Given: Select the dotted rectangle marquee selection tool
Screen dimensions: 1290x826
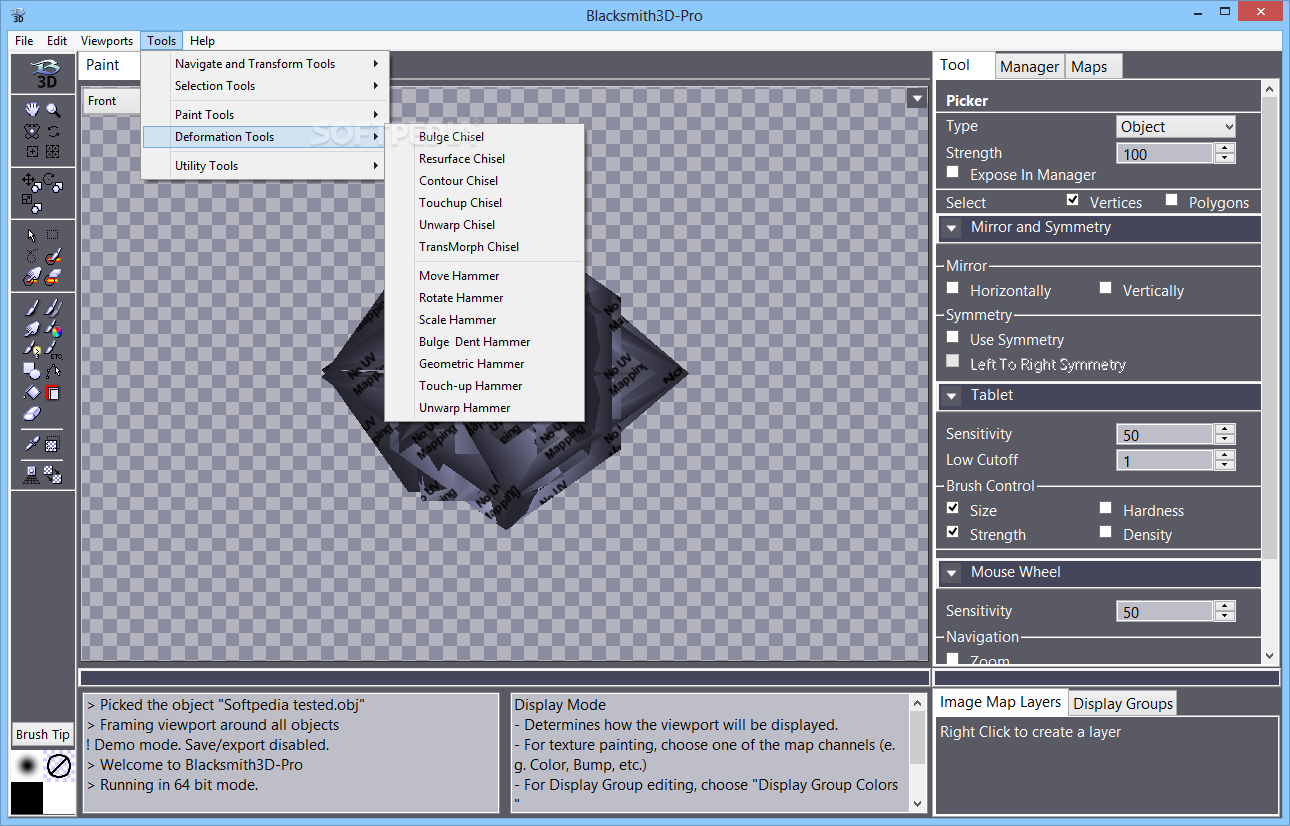Looking at the screenshot, I should [52, 234].
